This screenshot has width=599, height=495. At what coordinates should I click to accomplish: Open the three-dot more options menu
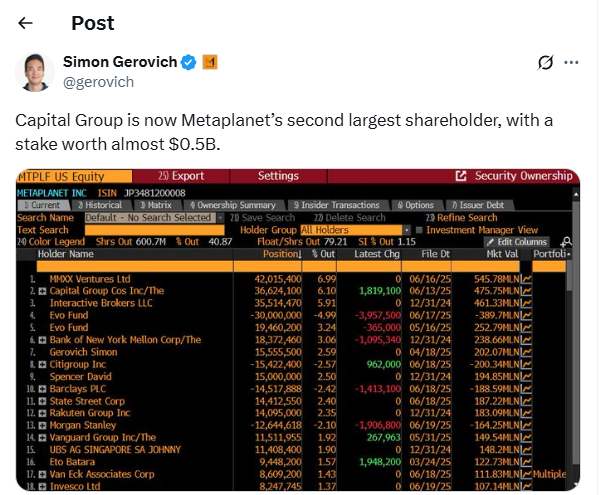click(571, 62)
